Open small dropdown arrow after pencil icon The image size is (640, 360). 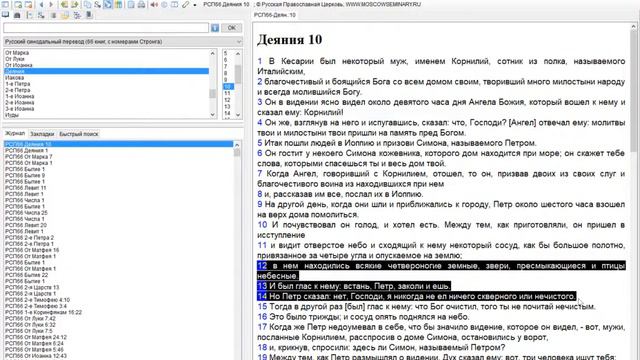(x=195, y=5)
